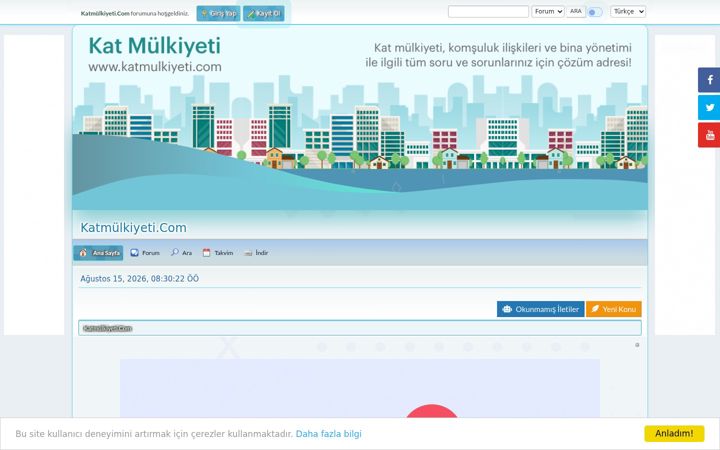Screen dimensions: 720x450
Task: Focus the forum search text field
Action: click(x=488, y=11)
